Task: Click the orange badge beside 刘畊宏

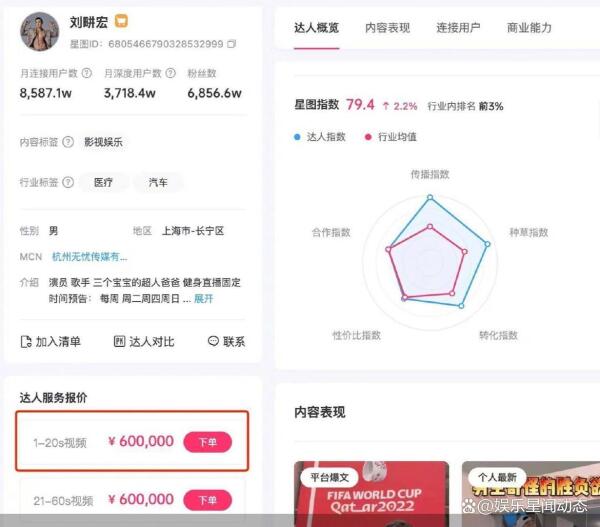Action: pyautogui.click(x=121, y=21)
